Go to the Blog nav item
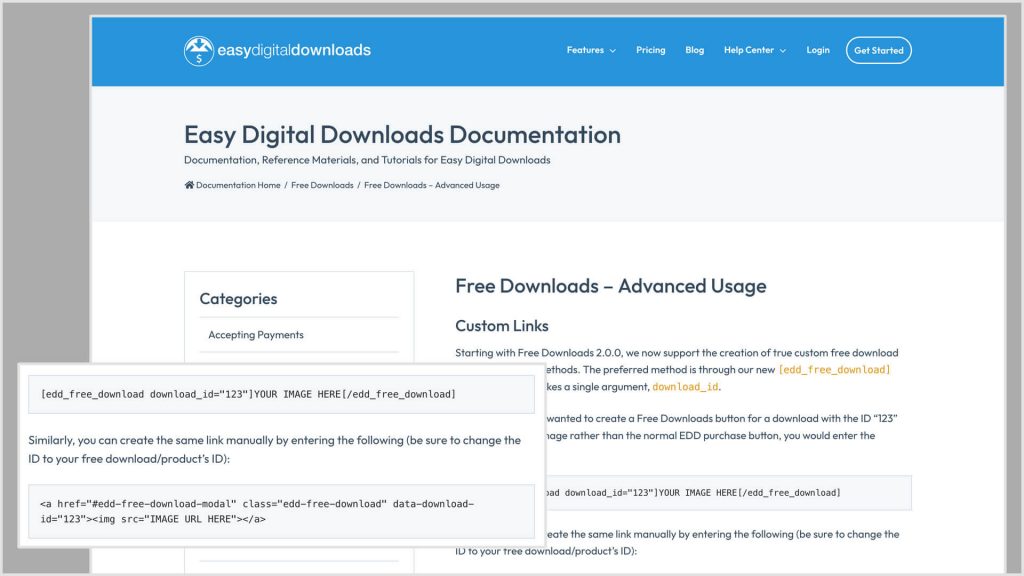 coord(694,50)
